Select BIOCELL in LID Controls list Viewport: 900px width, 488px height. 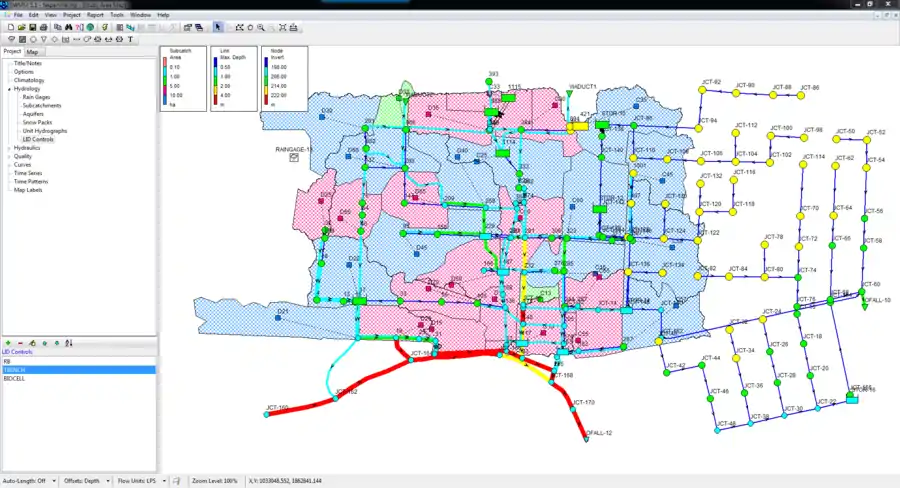(x=14, y=379)
